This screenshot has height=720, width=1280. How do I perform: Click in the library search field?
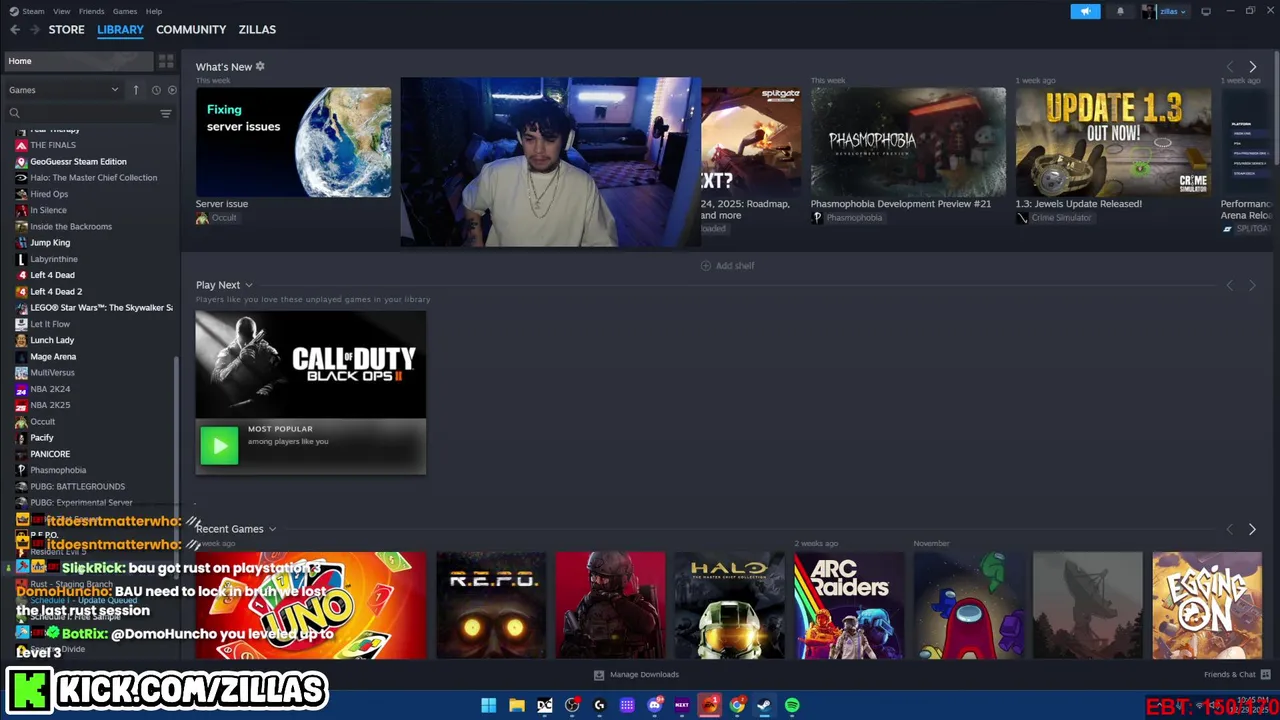88,113
